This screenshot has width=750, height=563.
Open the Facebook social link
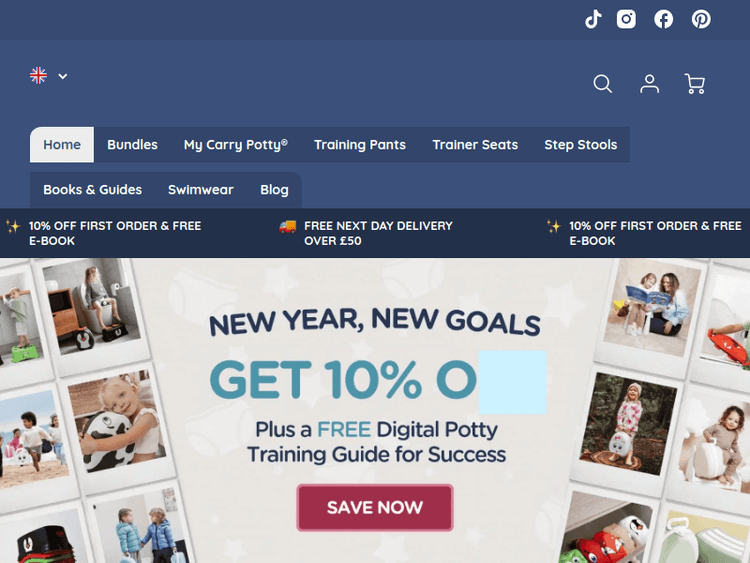click(663, 19)
